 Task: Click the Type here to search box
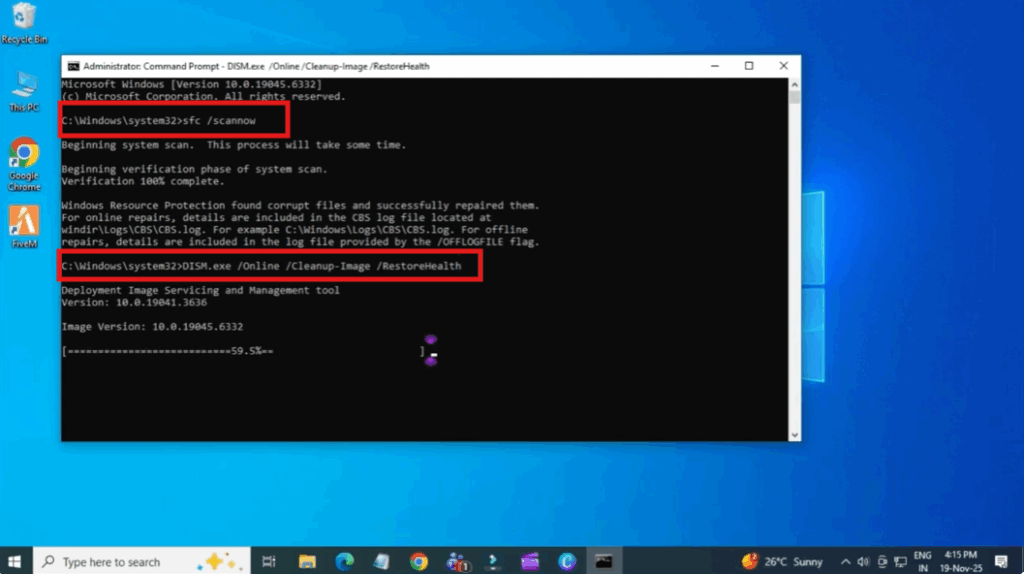[x=142, y=562]
